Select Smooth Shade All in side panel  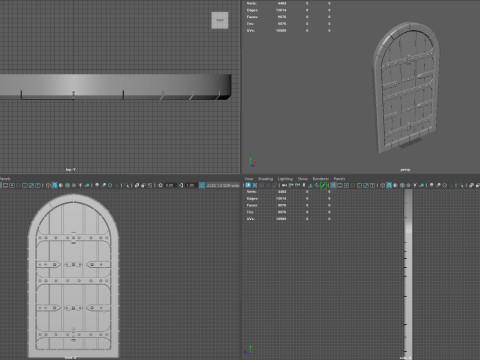tap(389, 185)
